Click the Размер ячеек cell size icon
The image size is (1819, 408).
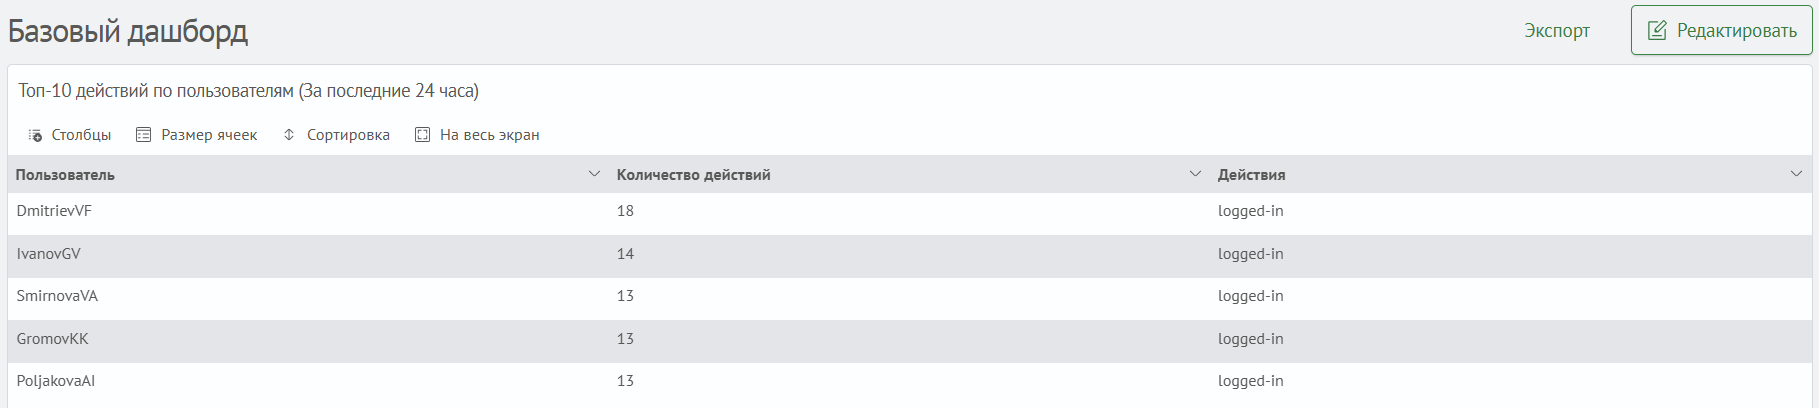click(x=144, y=135)
